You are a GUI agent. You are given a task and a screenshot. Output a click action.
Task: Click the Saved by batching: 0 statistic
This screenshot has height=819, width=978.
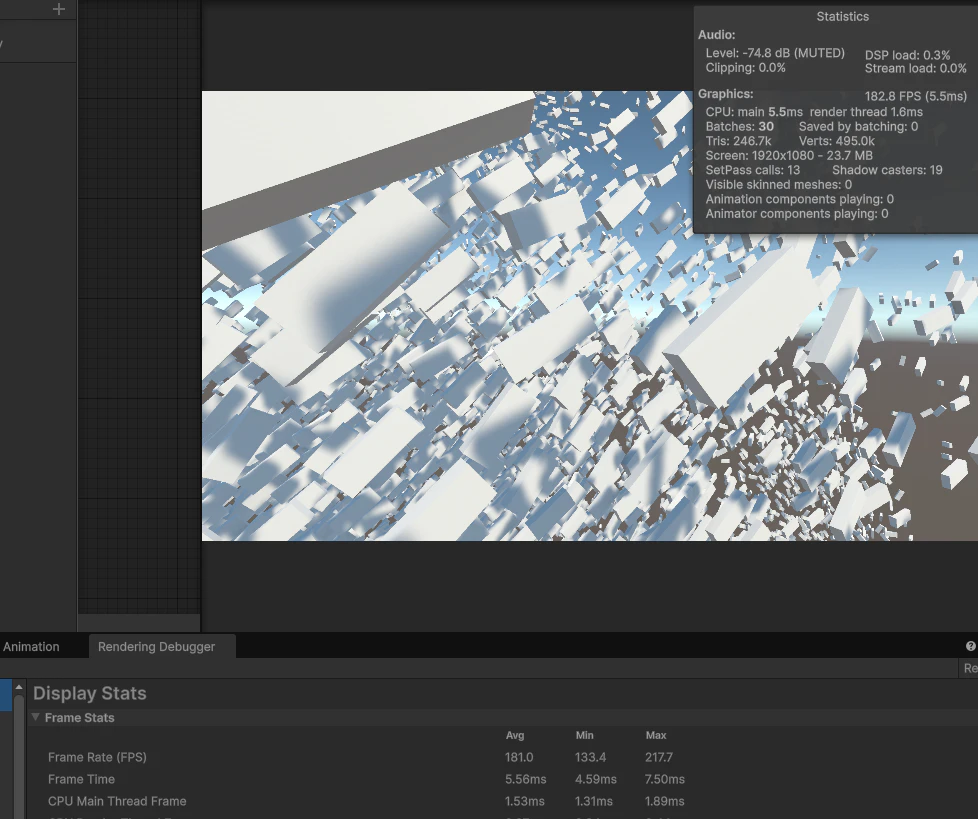pos(858,127)
